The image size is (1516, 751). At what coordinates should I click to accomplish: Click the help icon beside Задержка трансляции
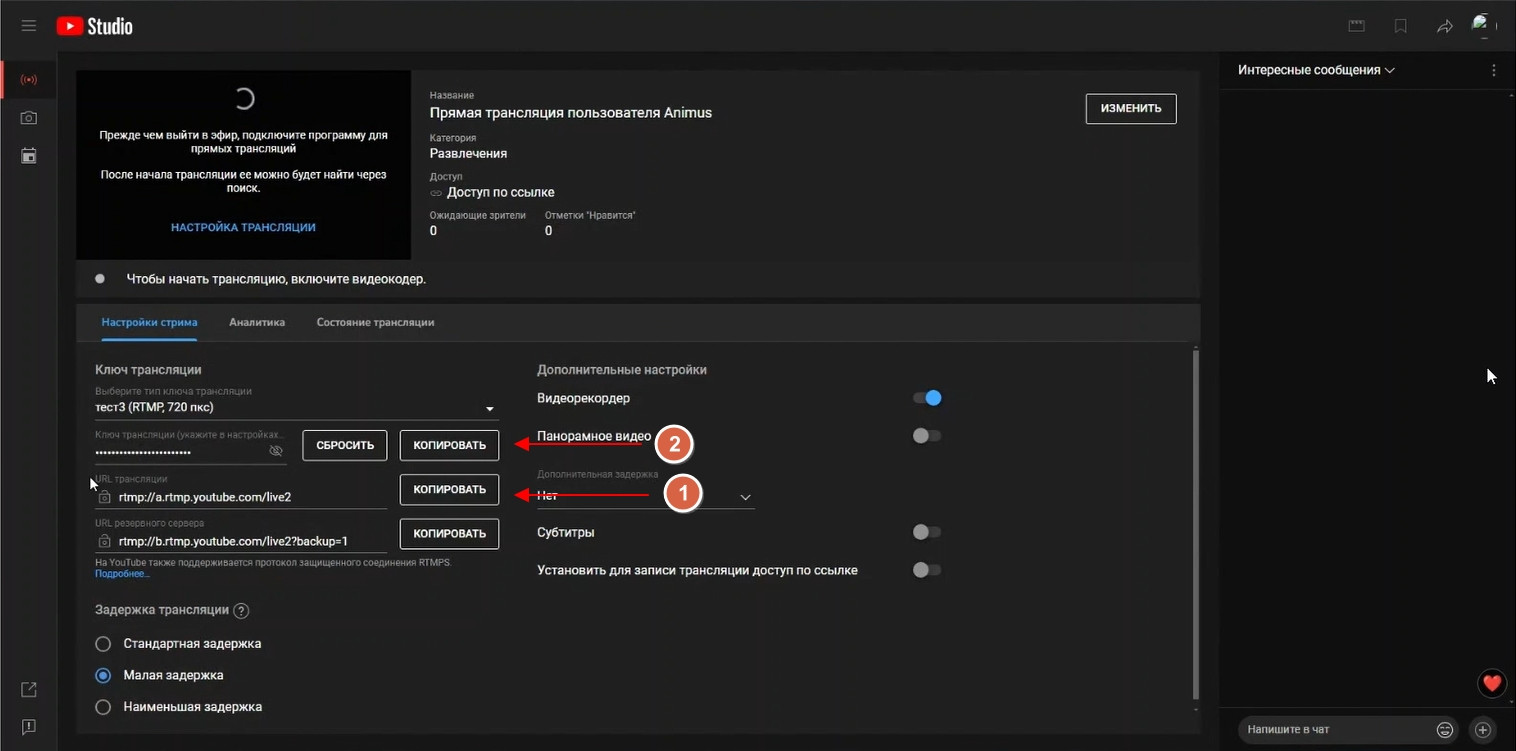coord(241,610)
